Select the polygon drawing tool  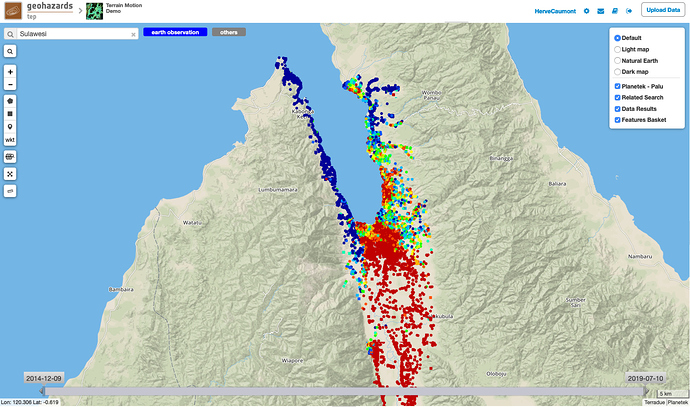[10, 101]
